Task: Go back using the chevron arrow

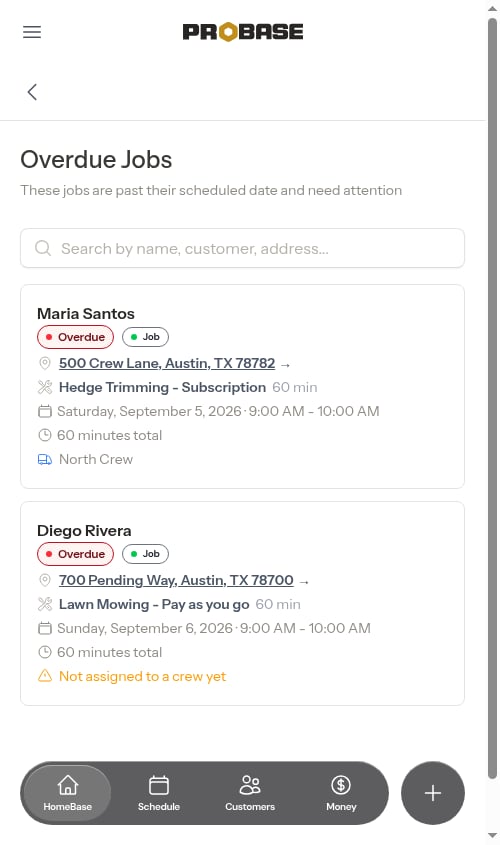Action: click(32, 92)
